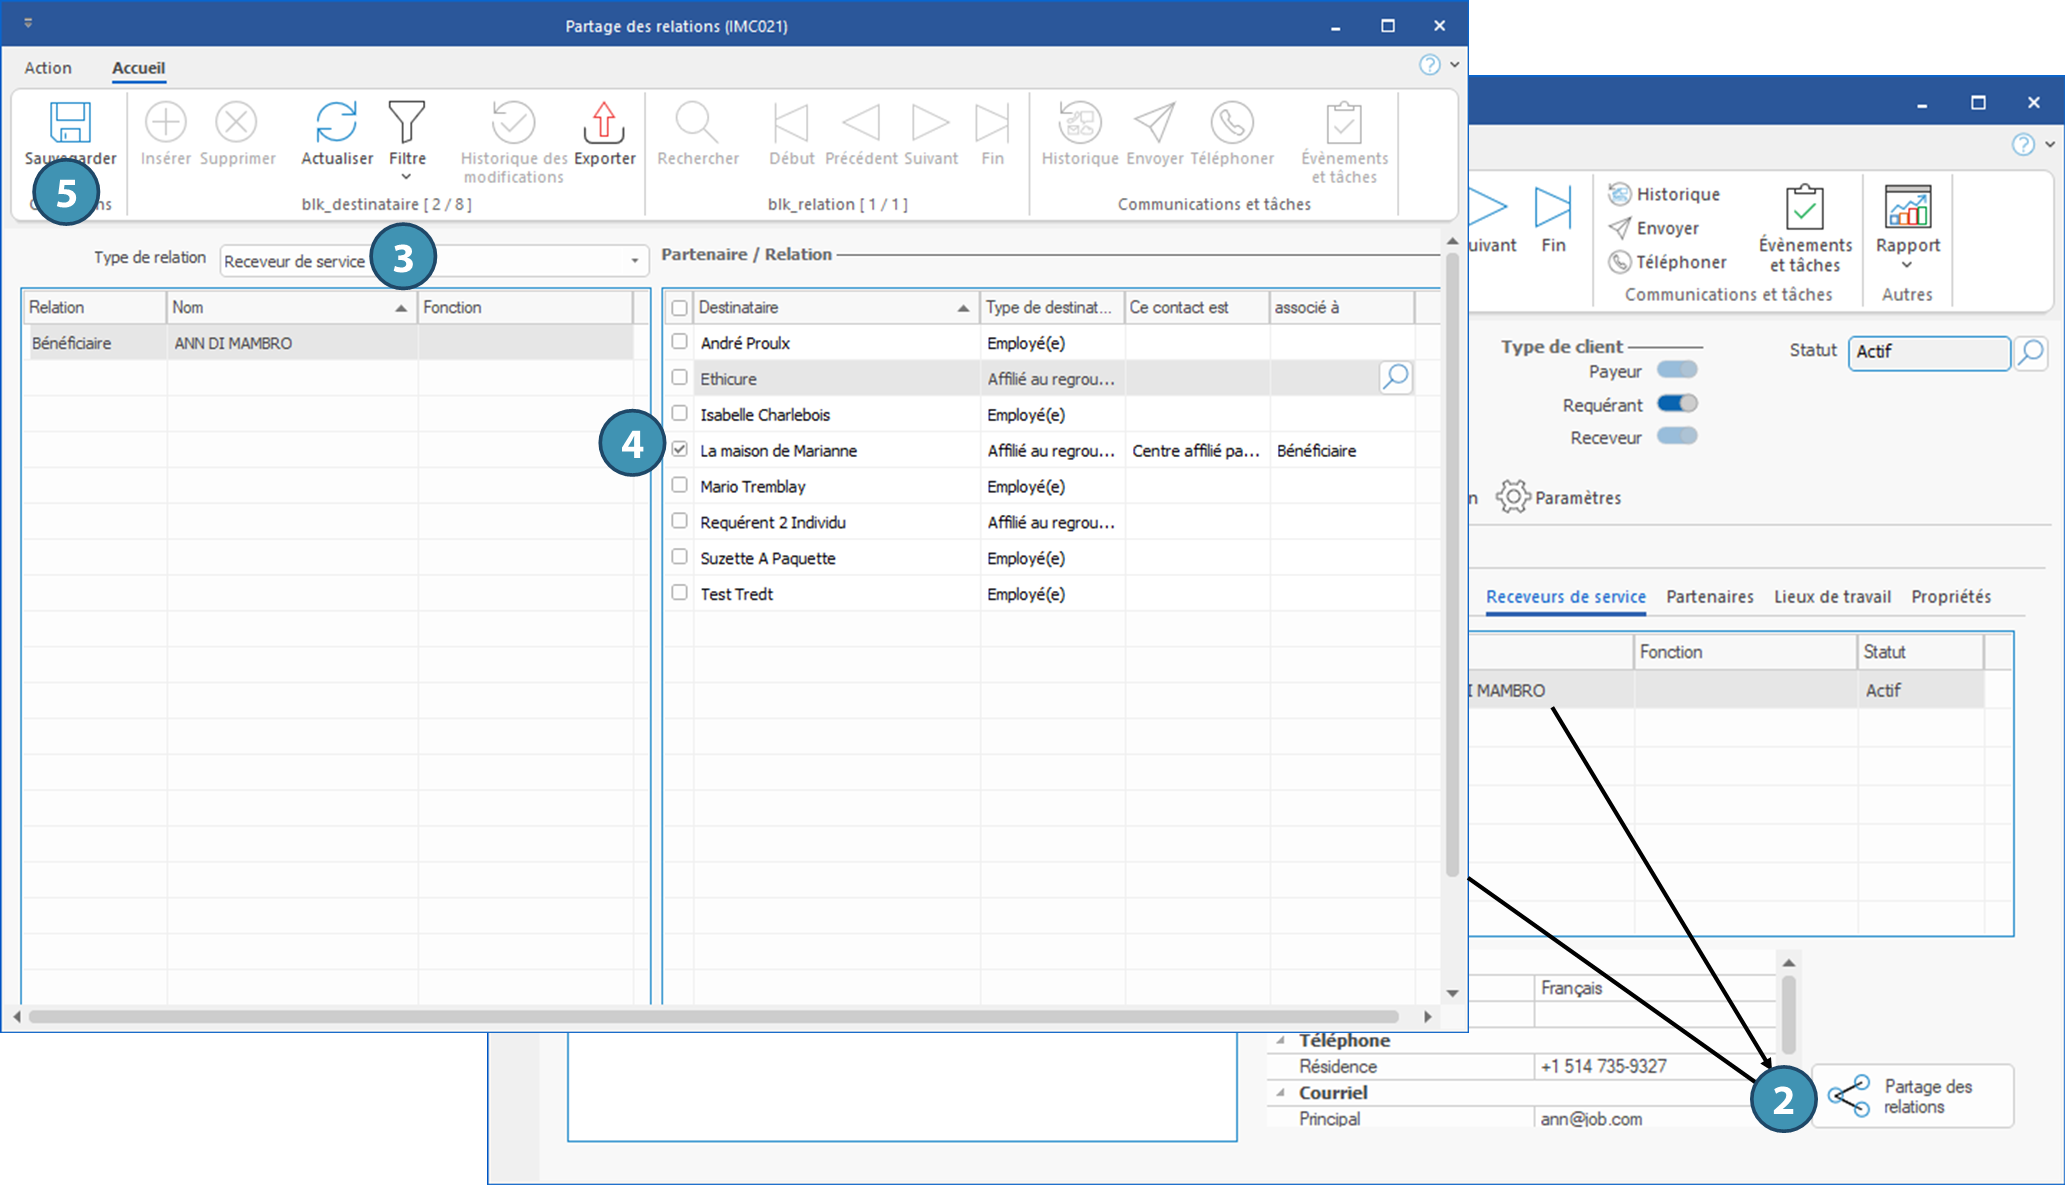Open the Type de relation dropdown
2065x1185 pixels.
click(634, 261)
